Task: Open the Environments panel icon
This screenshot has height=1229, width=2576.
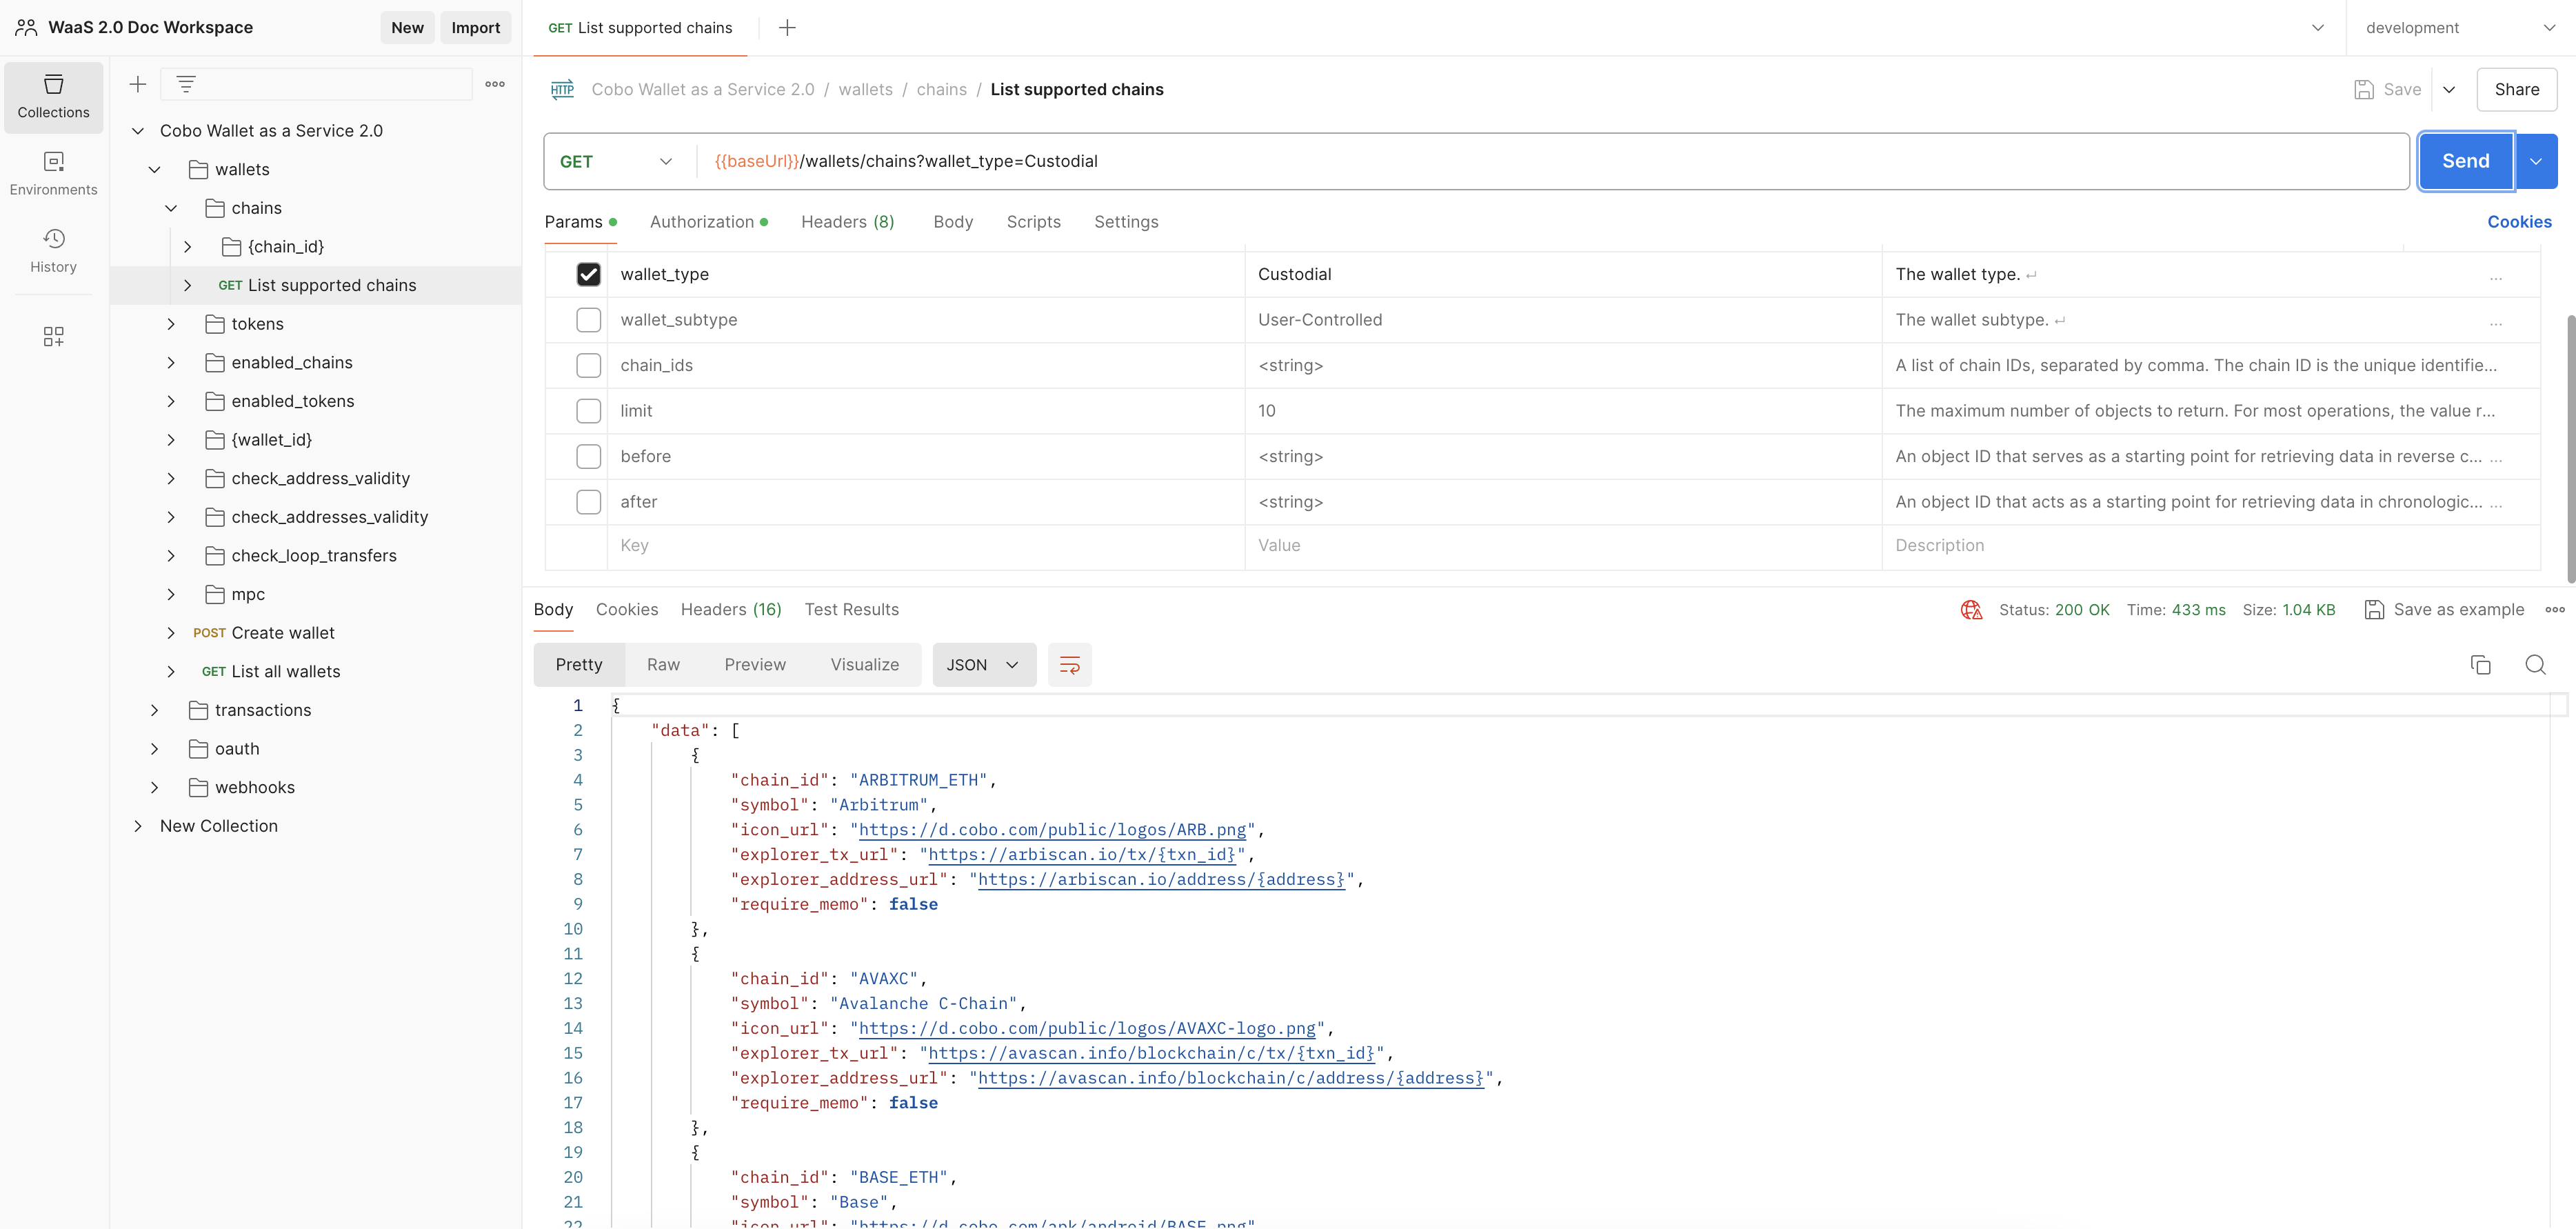Action: 53,171
